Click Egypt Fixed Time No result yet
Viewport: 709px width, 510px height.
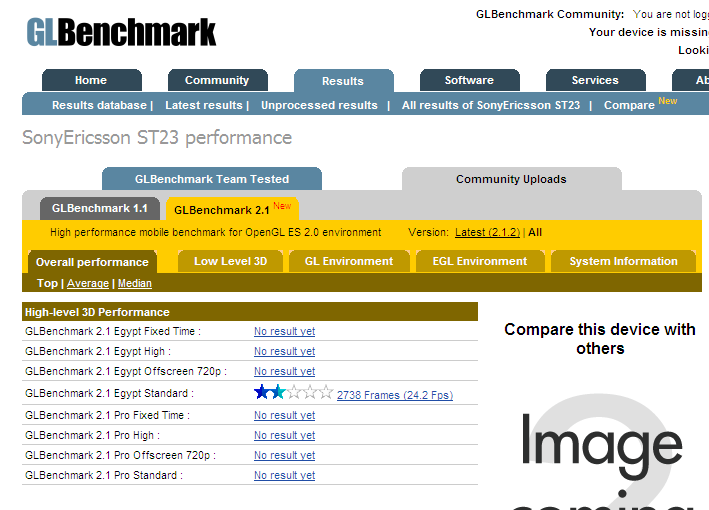(284, 331)
